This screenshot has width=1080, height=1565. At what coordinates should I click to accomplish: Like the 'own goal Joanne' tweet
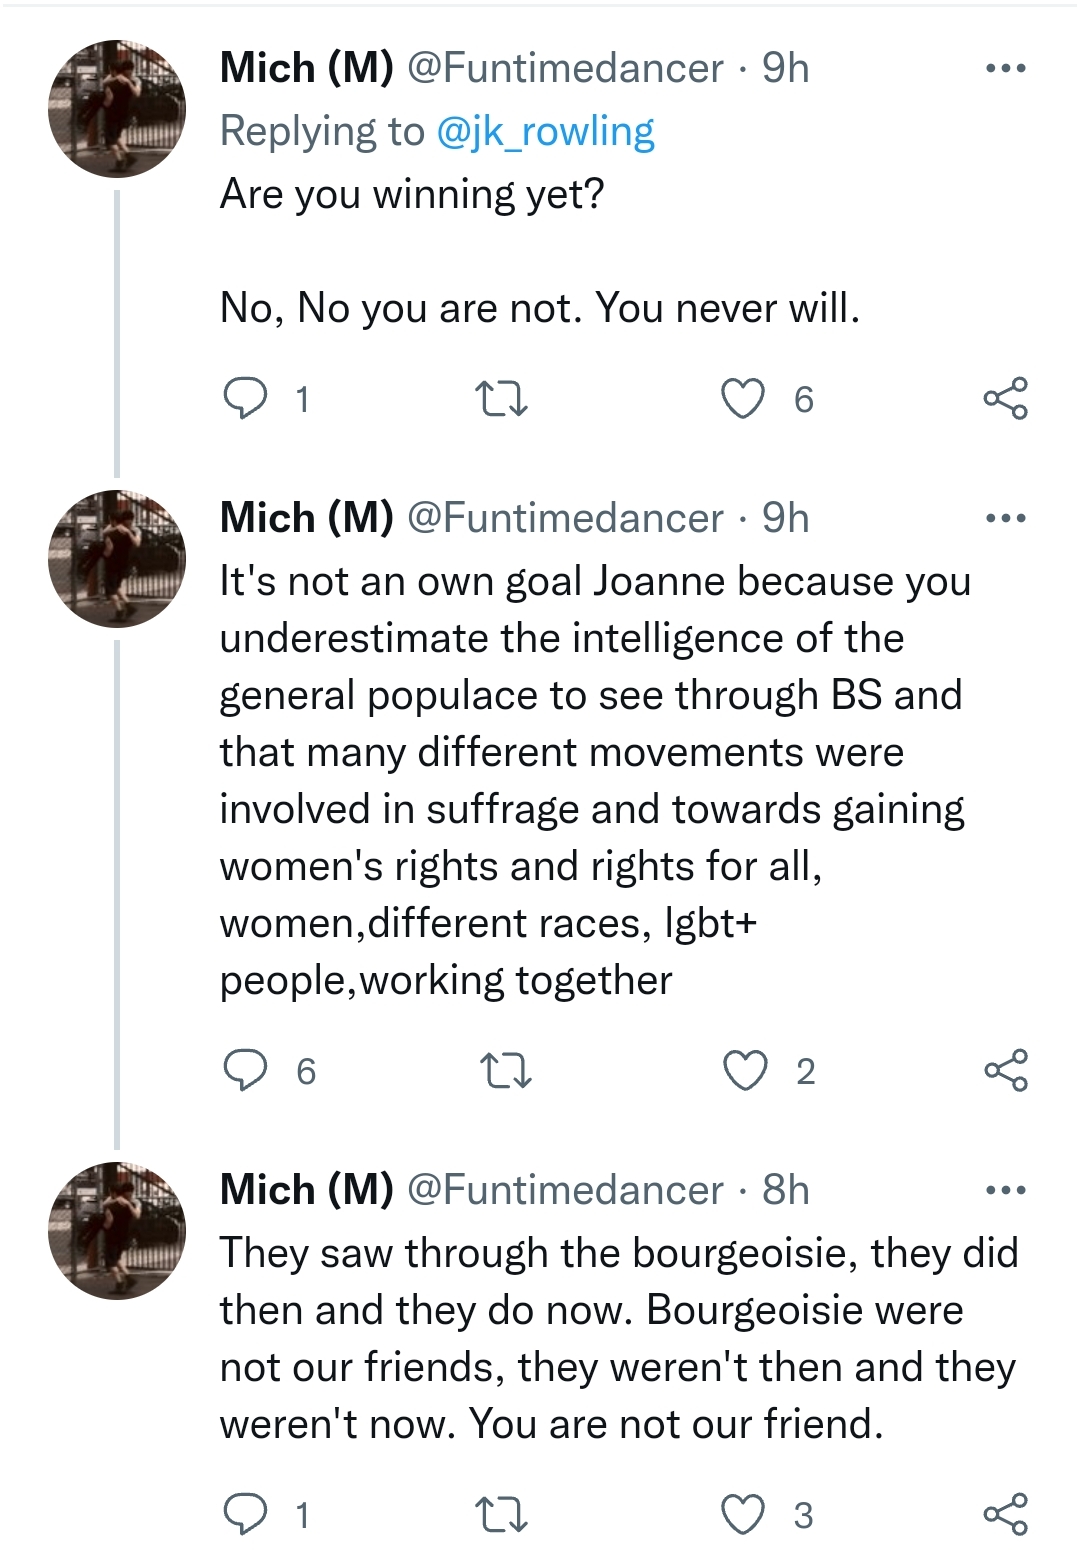pos(745,1071)
